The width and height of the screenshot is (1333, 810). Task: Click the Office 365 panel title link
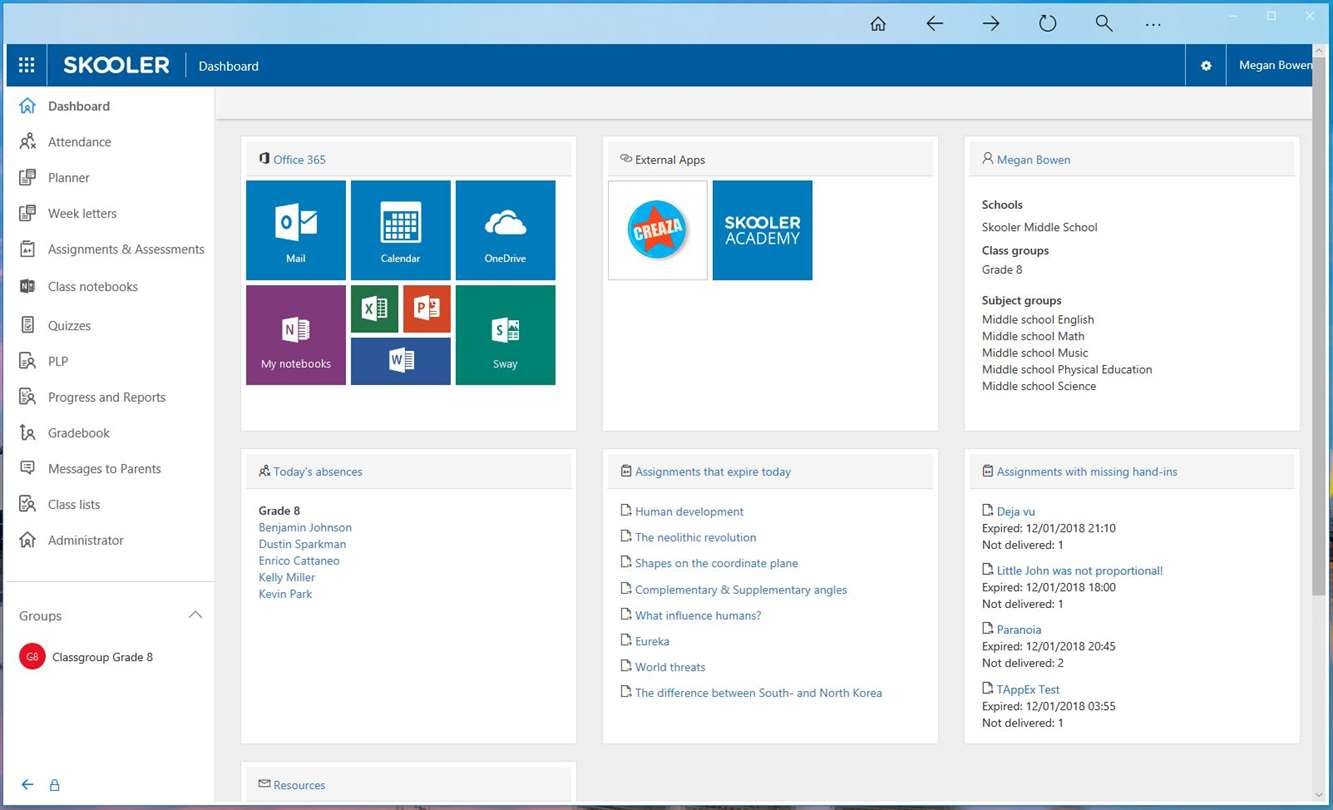coord(299,160)
